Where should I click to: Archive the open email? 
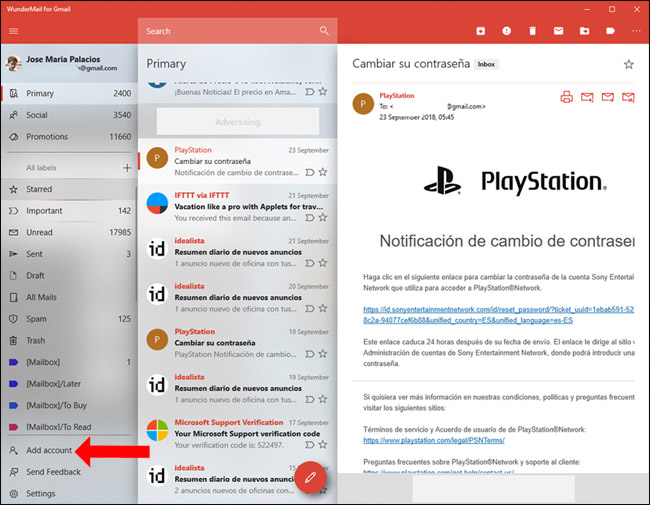click(480, 31)
